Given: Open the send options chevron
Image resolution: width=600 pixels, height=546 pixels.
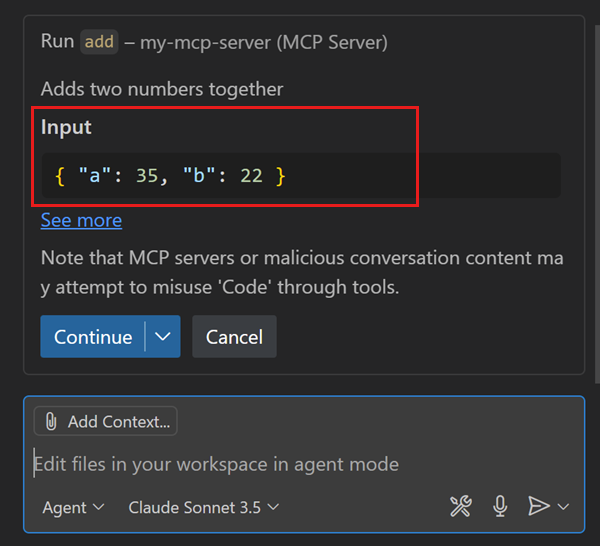Looking at the screenshot, I should 563,507.
